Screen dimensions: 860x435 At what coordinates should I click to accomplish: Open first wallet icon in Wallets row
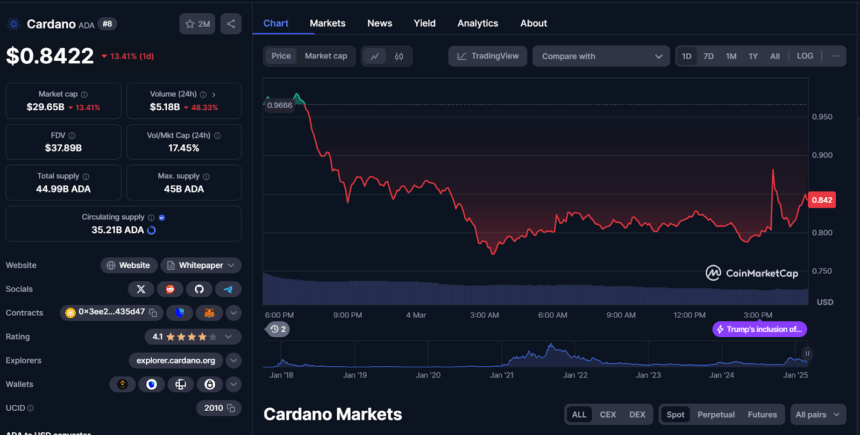pyautogui.click(x=122, y=385)
